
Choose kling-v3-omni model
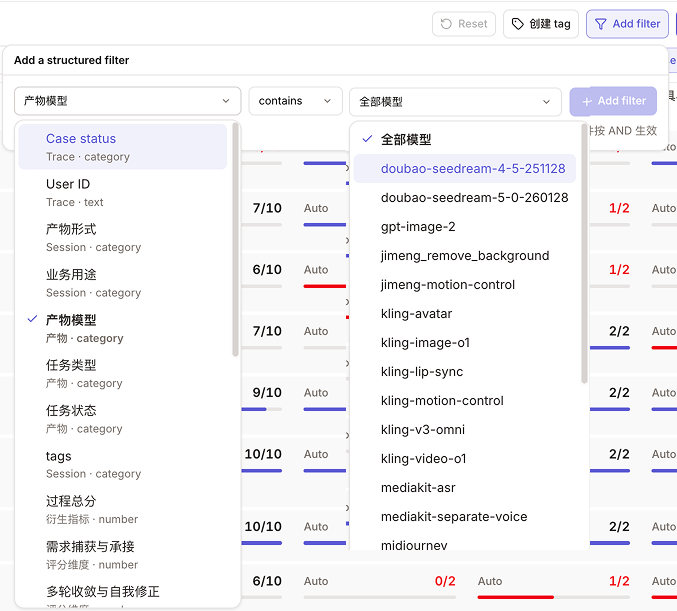point(465,429)
